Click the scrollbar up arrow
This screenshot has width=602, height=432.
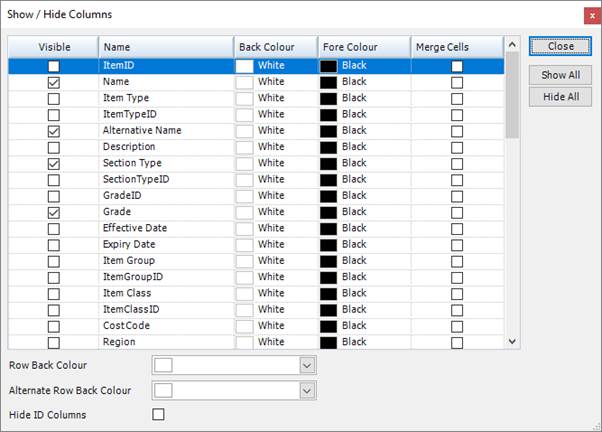coord(513,45)
